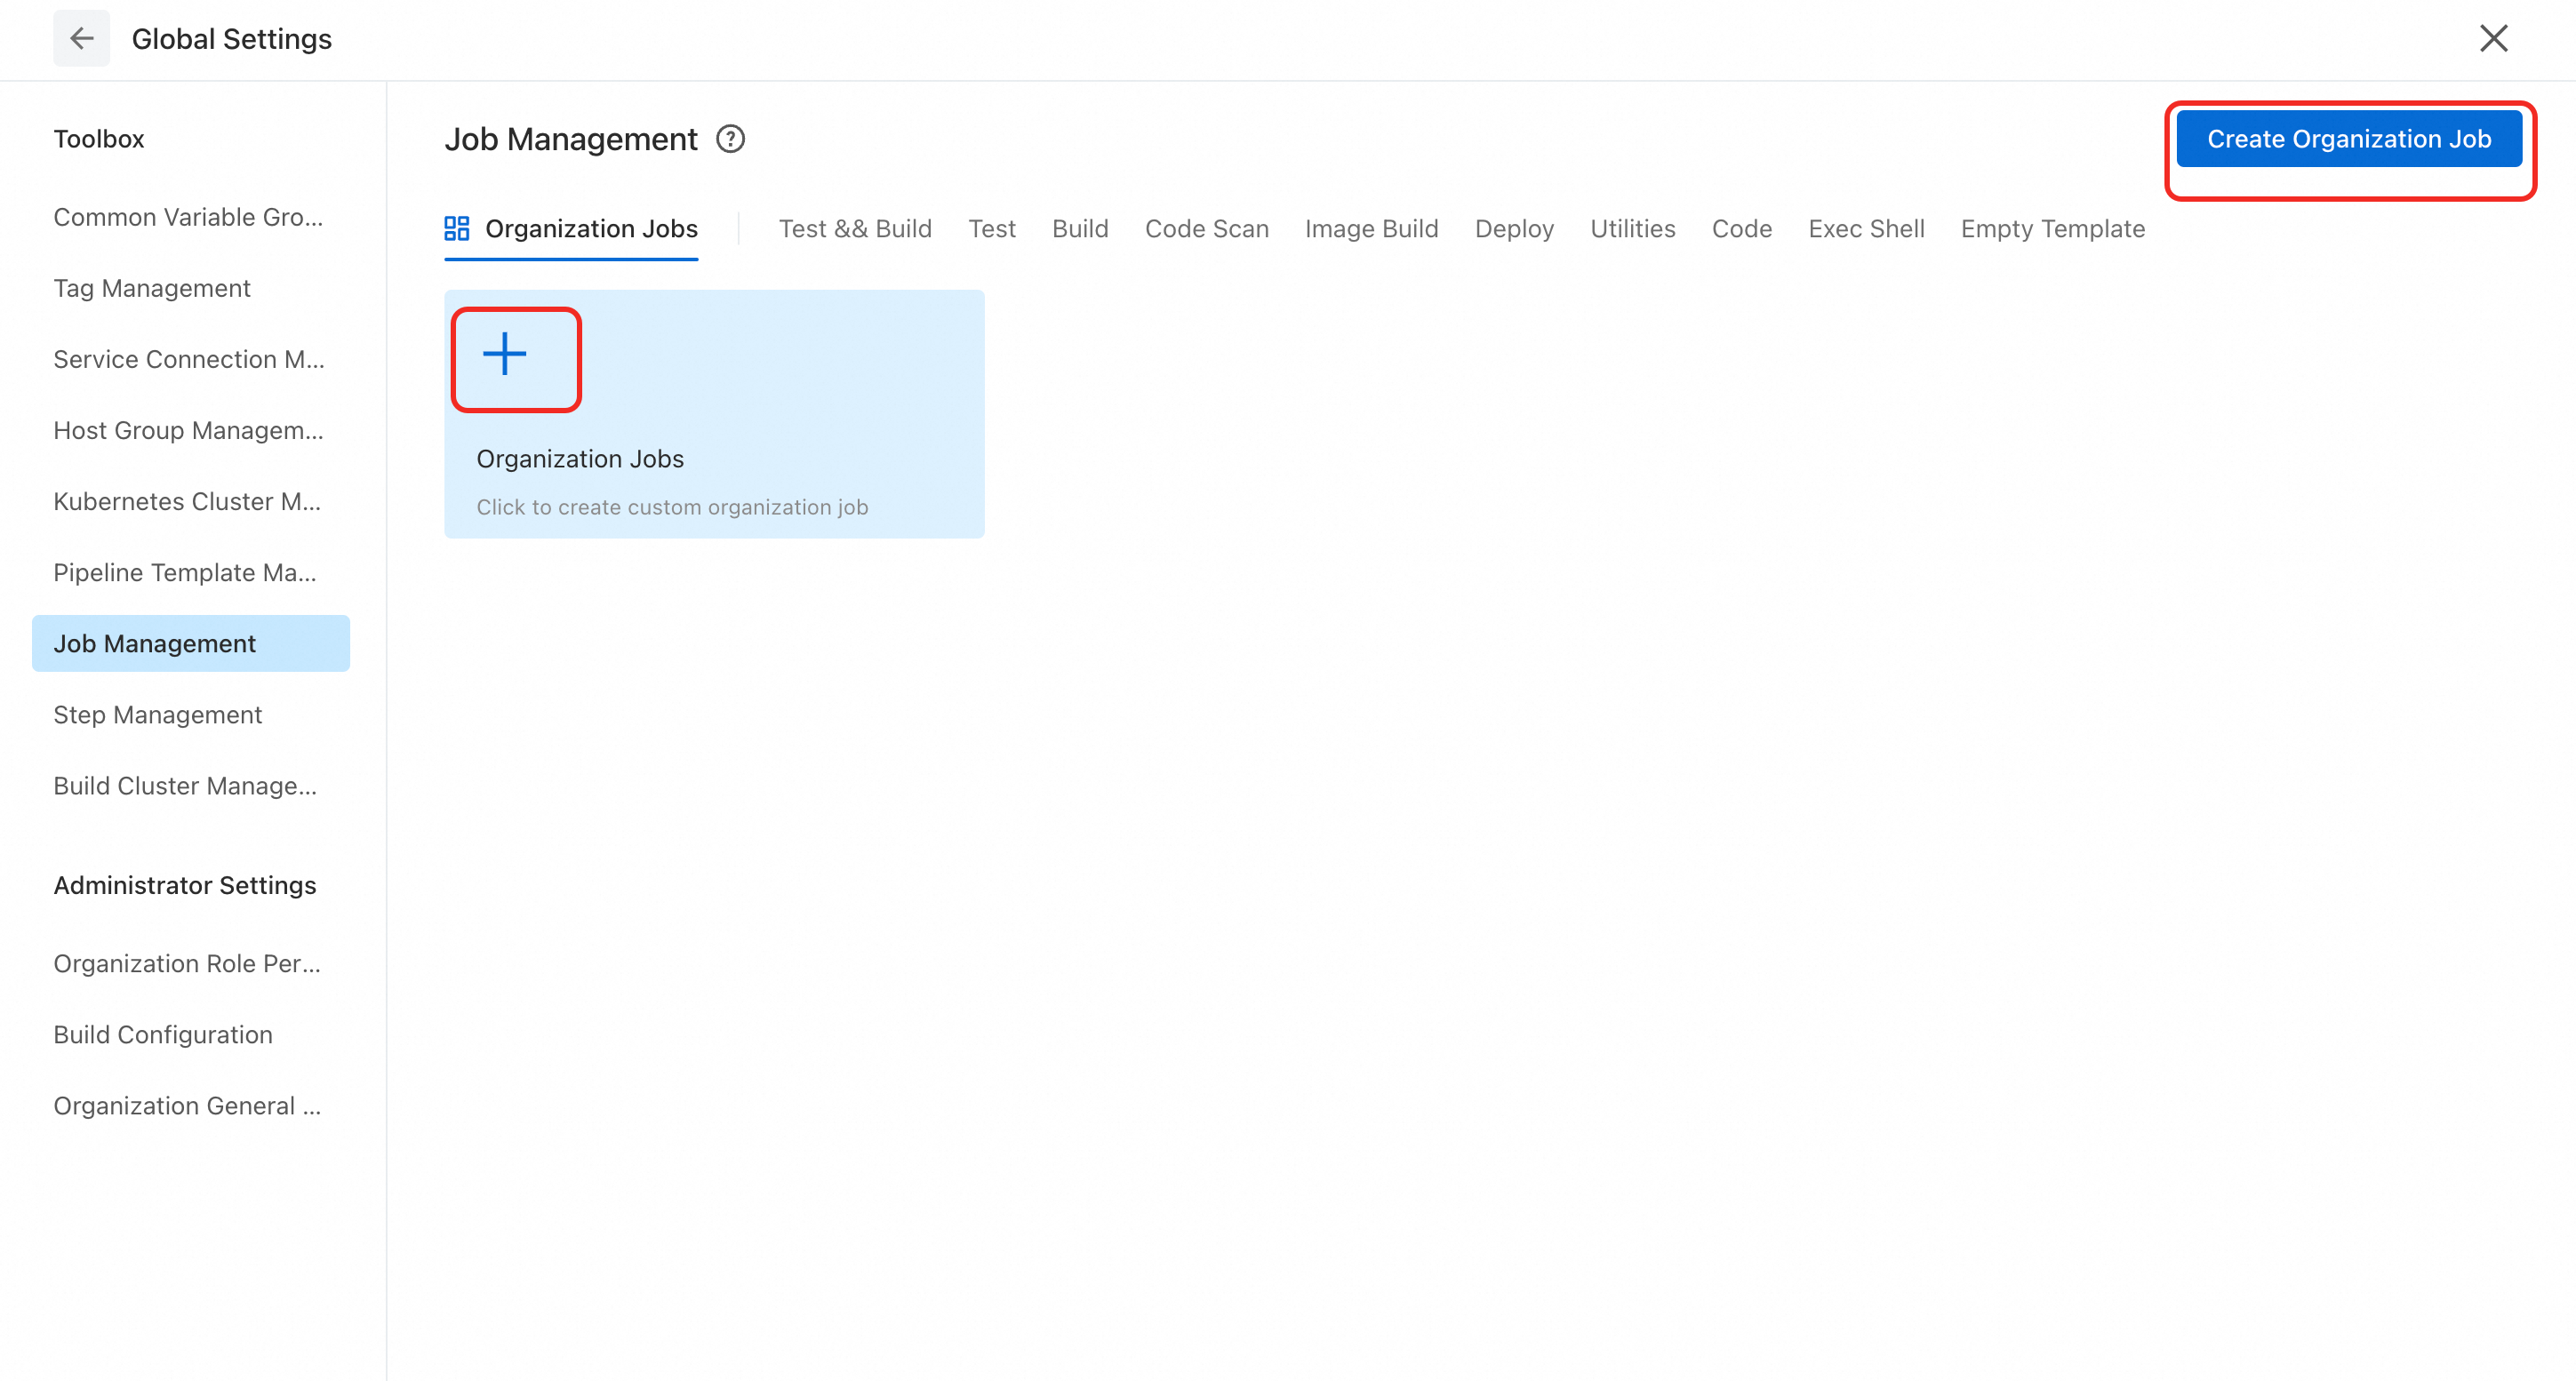Switch to the Exec Shell tab

pyautogui.click(x=1865, y=229)
